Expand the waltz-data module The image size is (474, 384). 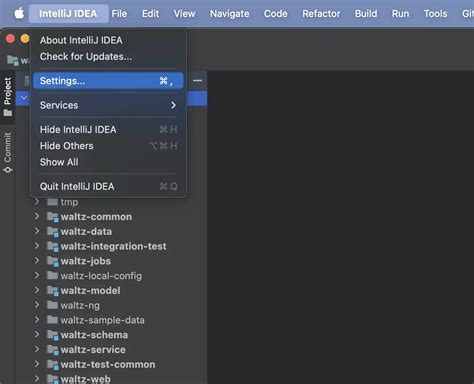click(37, 231)
